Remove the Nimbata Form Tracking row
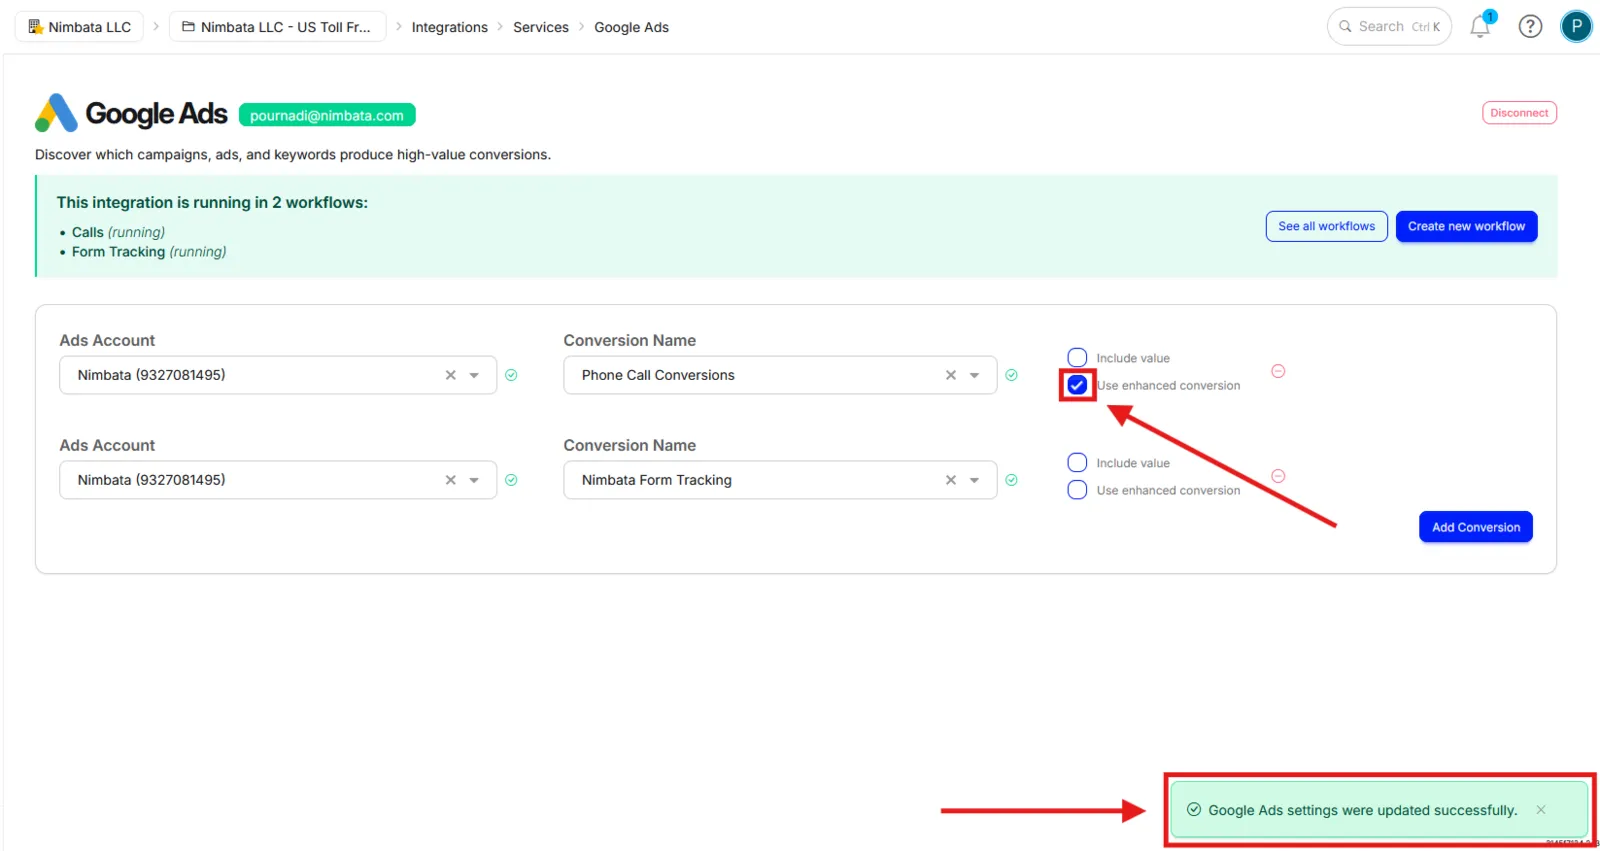This screenshot has height=851, width=1600. [x=1278, y=476]
